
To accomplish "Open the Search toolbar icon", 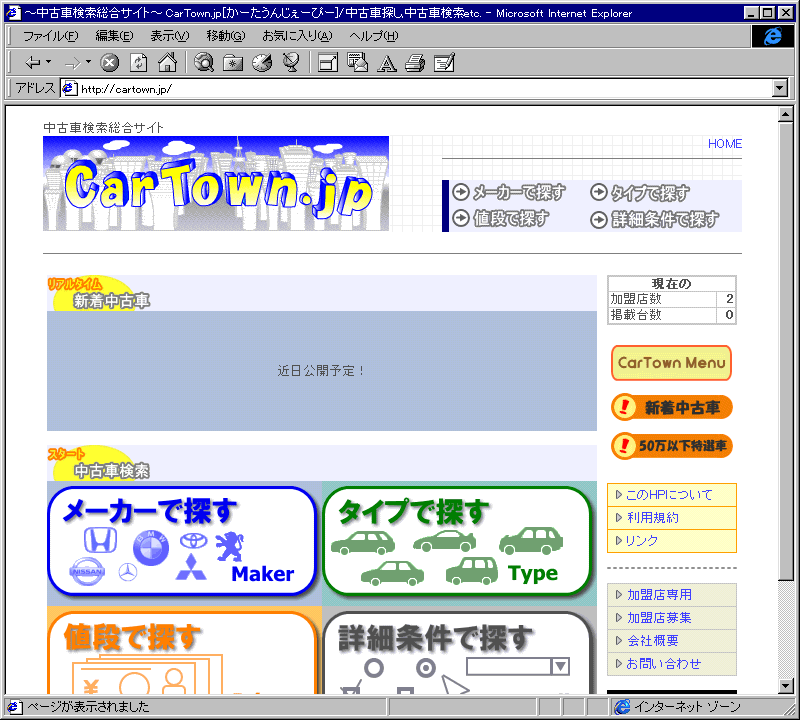I will pos(204,63).
